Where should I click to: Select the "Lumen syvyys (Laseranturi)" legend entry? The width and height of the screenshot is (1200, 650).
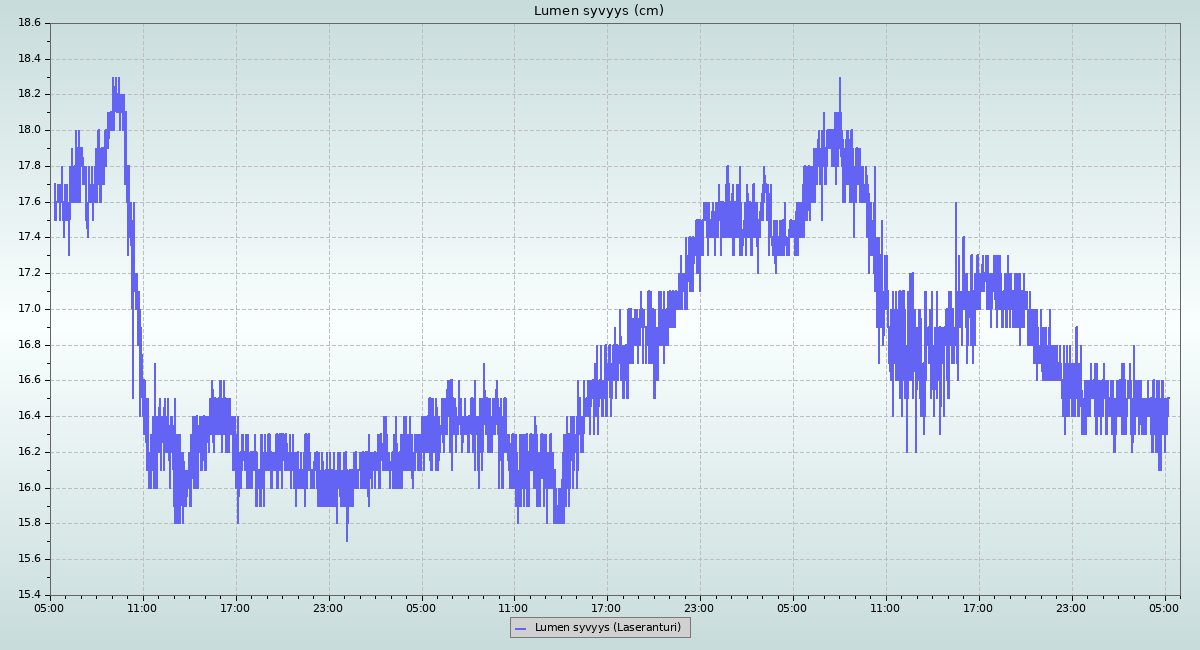(607, 628)
